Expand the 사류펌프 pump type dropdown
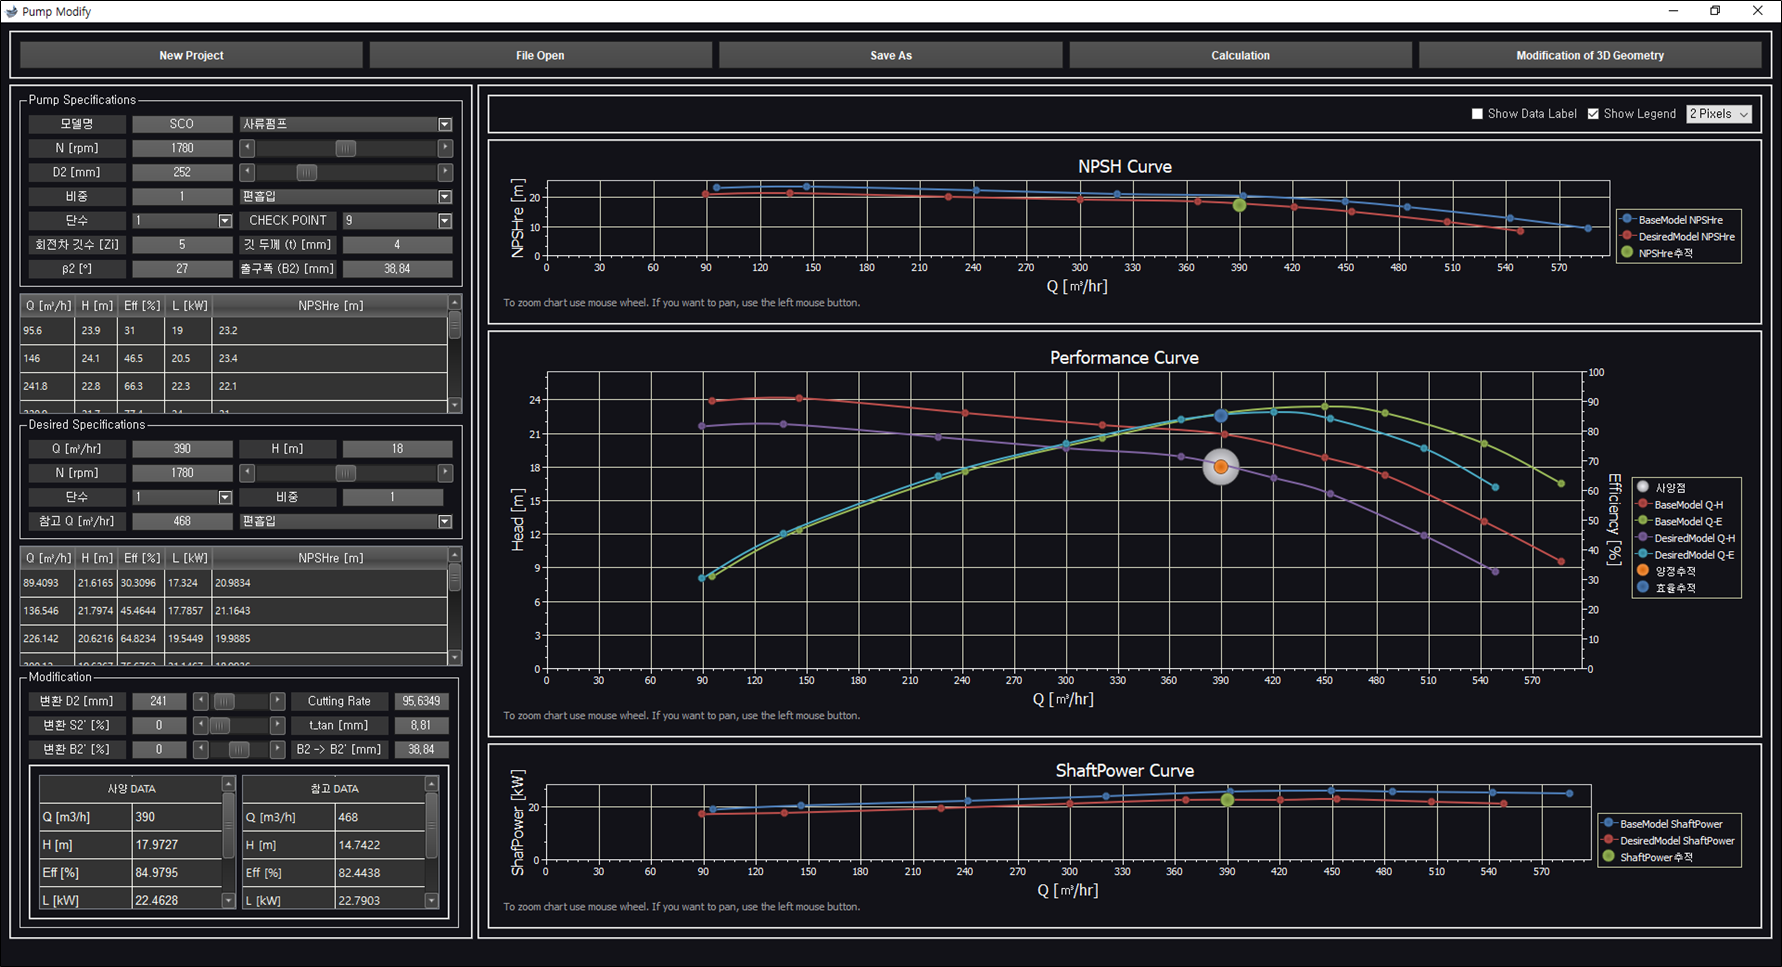1782x967 pixels. coord(445,124)
